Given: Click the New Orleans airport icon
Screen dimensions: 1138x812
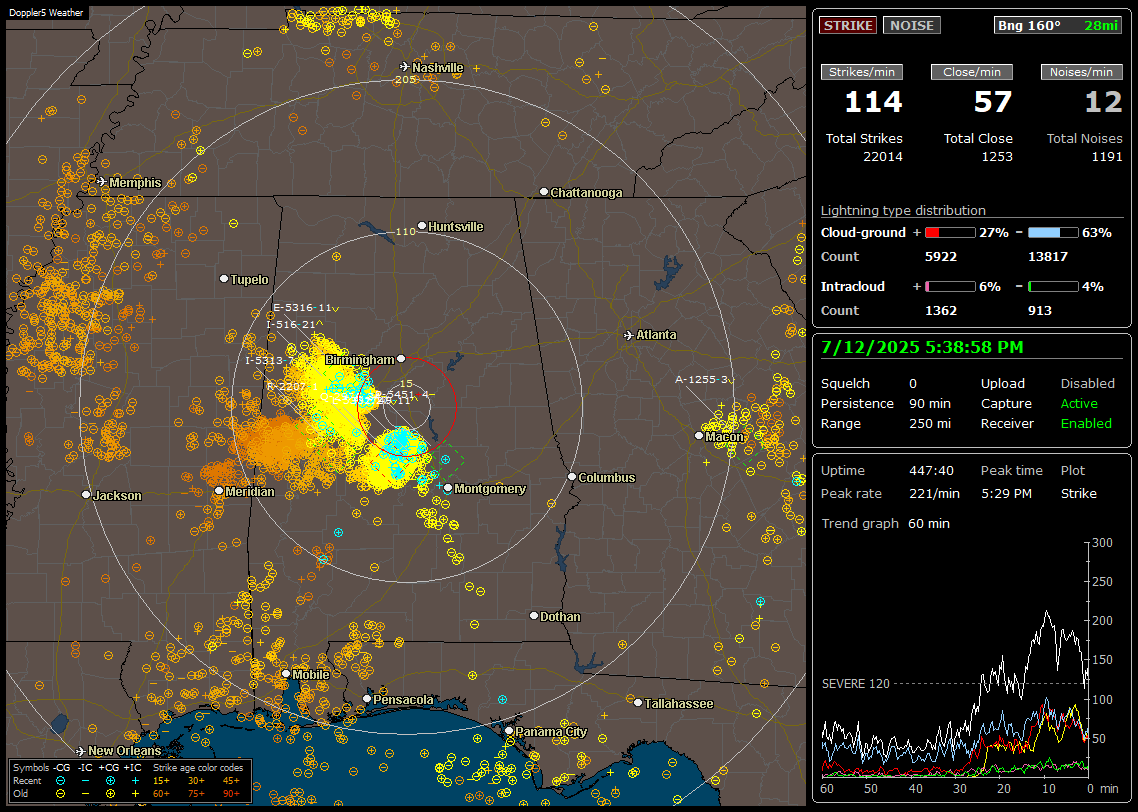Looking at the screenshot, I should [x=81, y=751].
